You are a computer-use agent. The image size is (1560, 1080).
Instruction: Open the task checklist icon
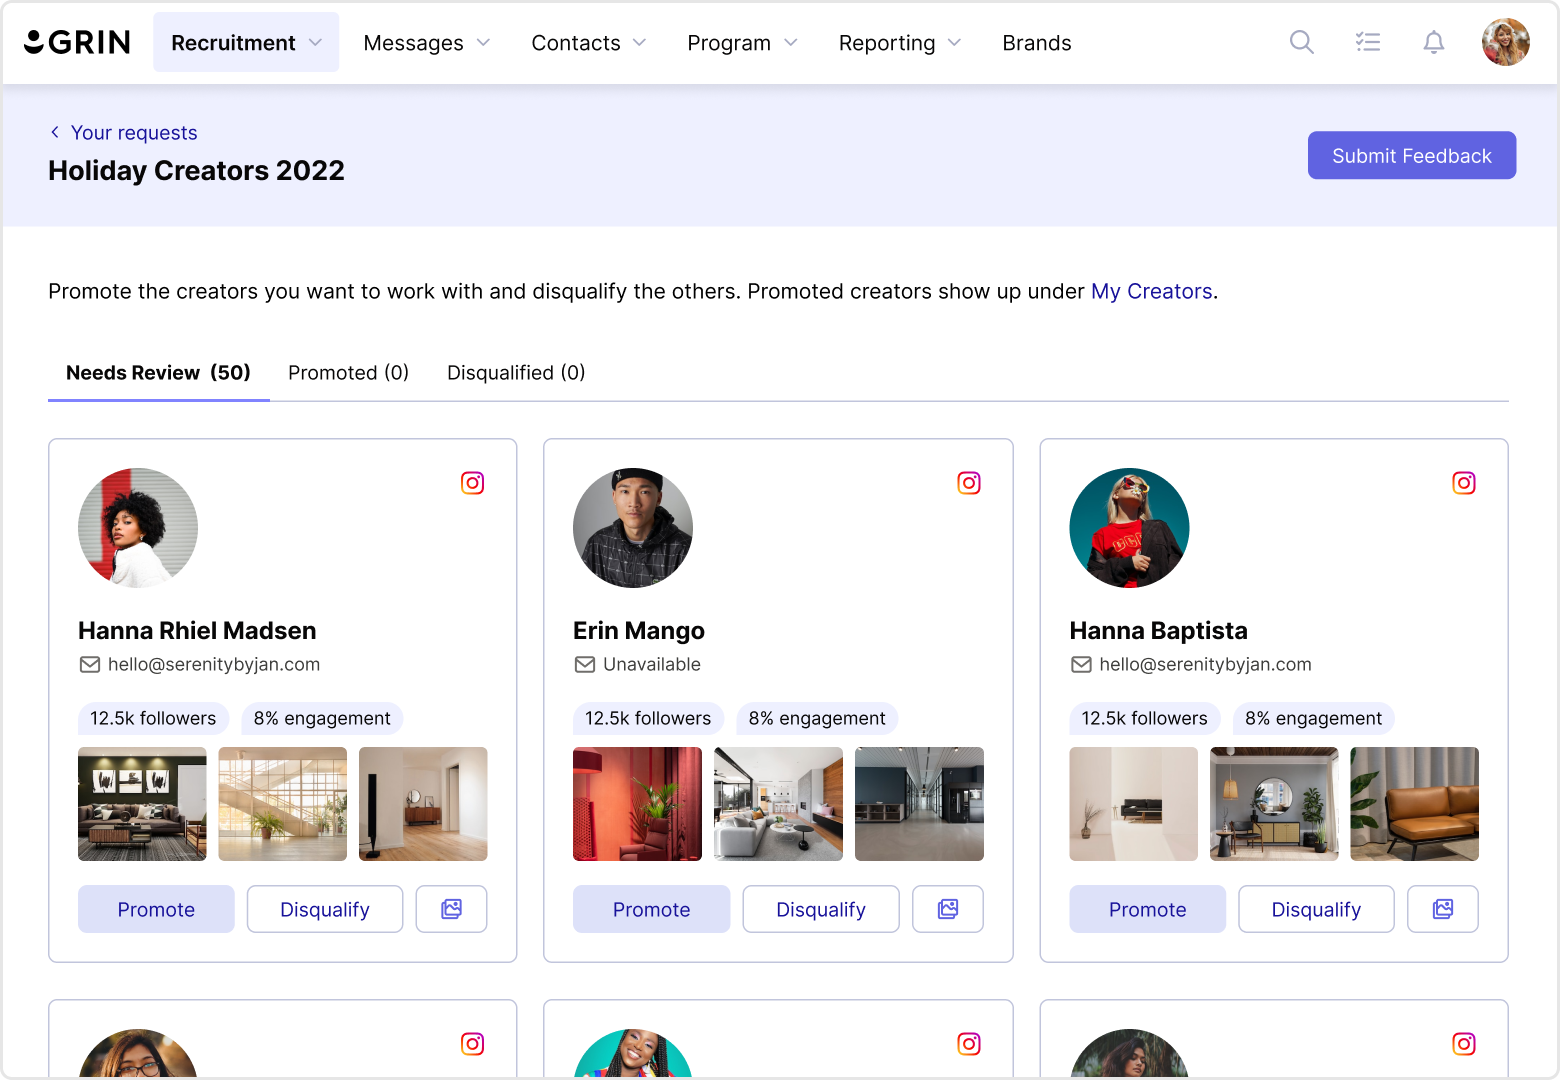coord(1368,42)
